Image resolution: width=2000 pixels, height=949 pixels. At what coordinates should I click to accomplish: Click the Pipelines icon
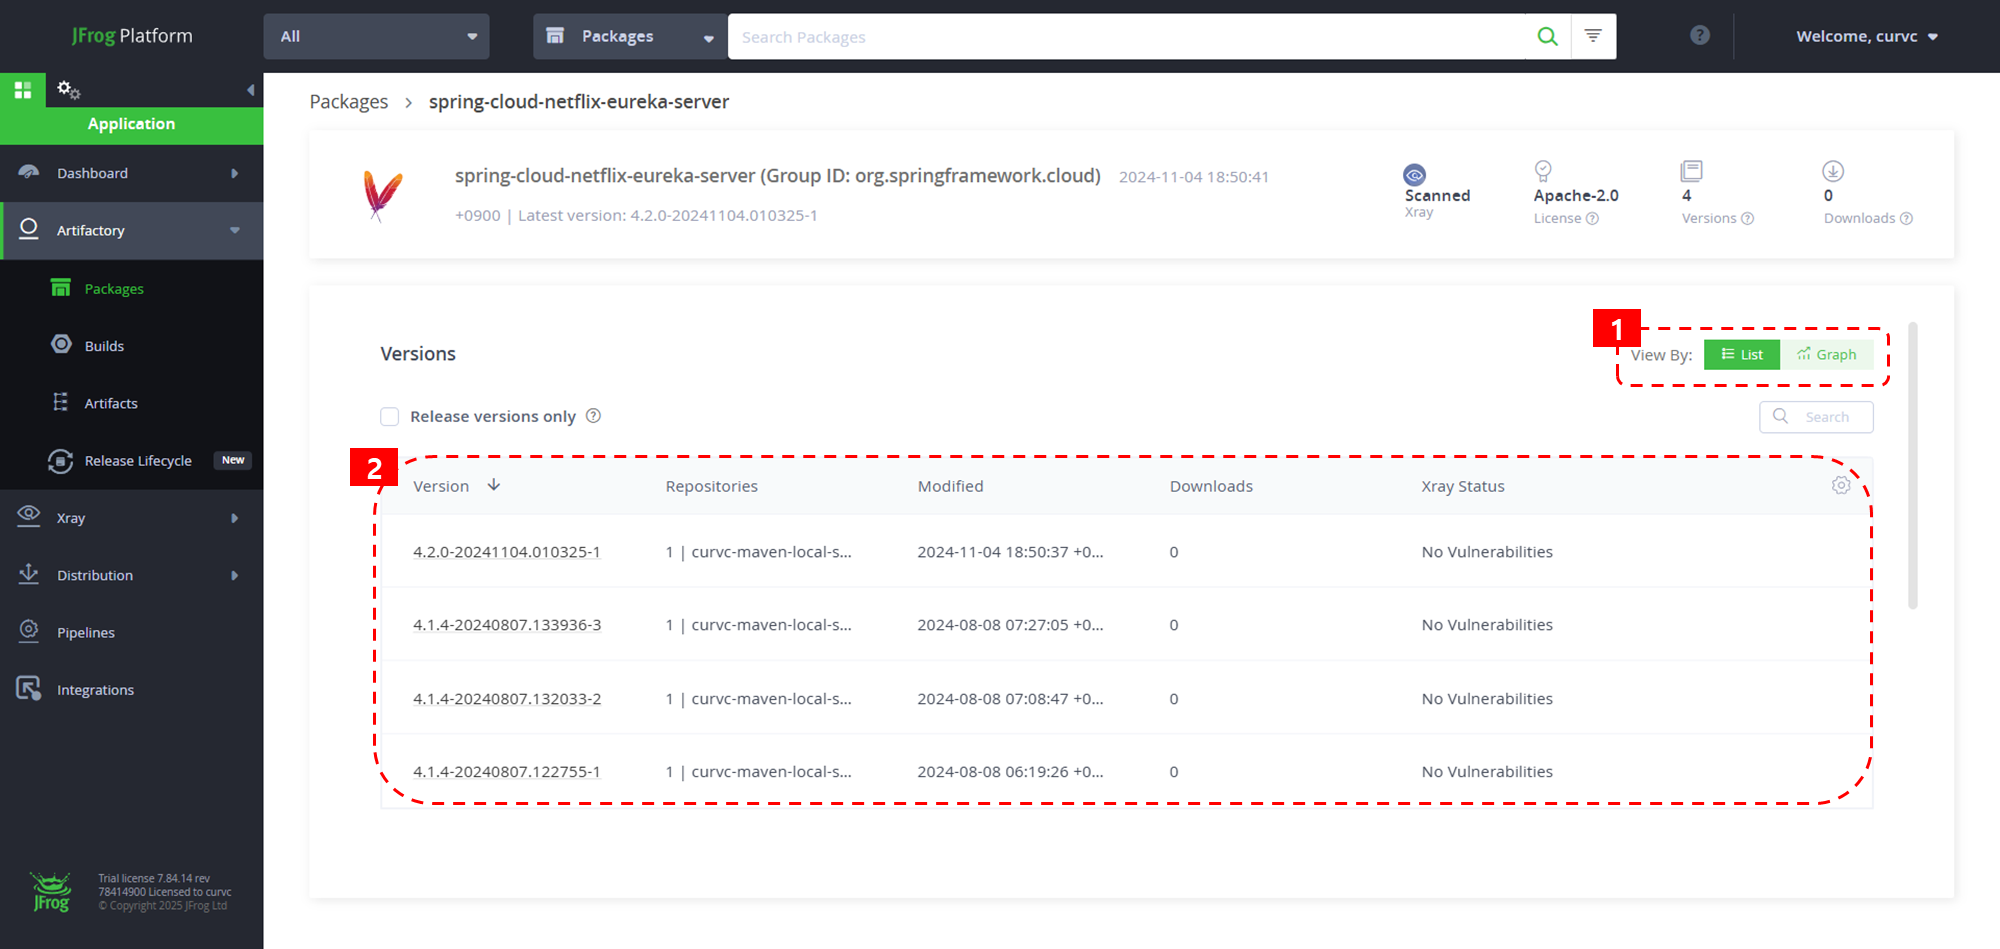tap(29, 631)
